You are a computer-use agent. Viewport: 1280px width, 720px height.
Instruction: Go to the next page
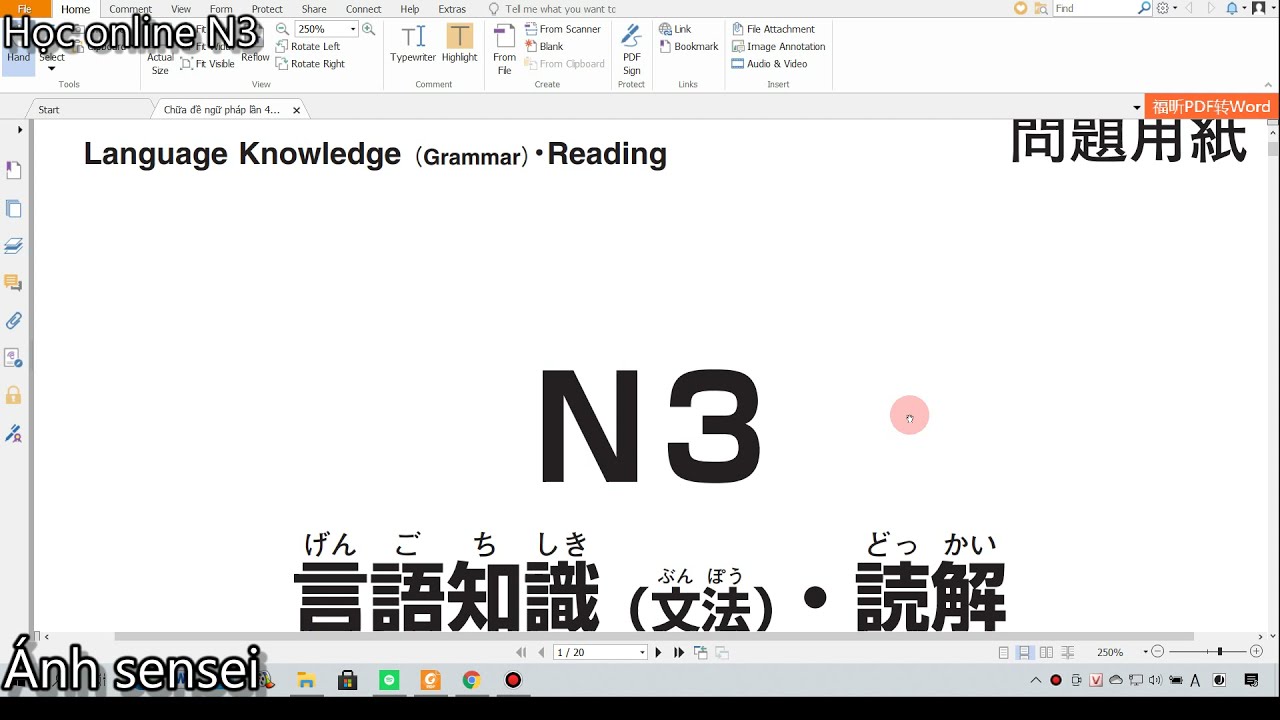658,652
